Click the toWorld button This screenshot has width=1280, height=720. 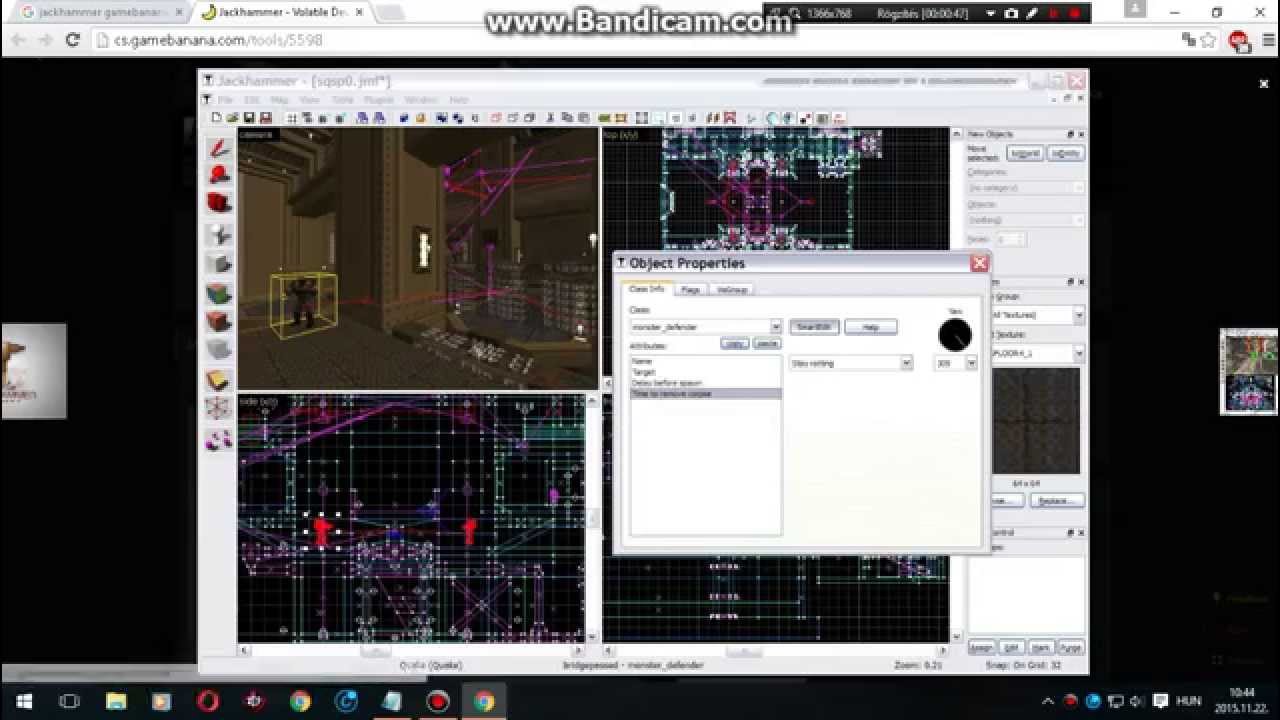pos(1025,153)
